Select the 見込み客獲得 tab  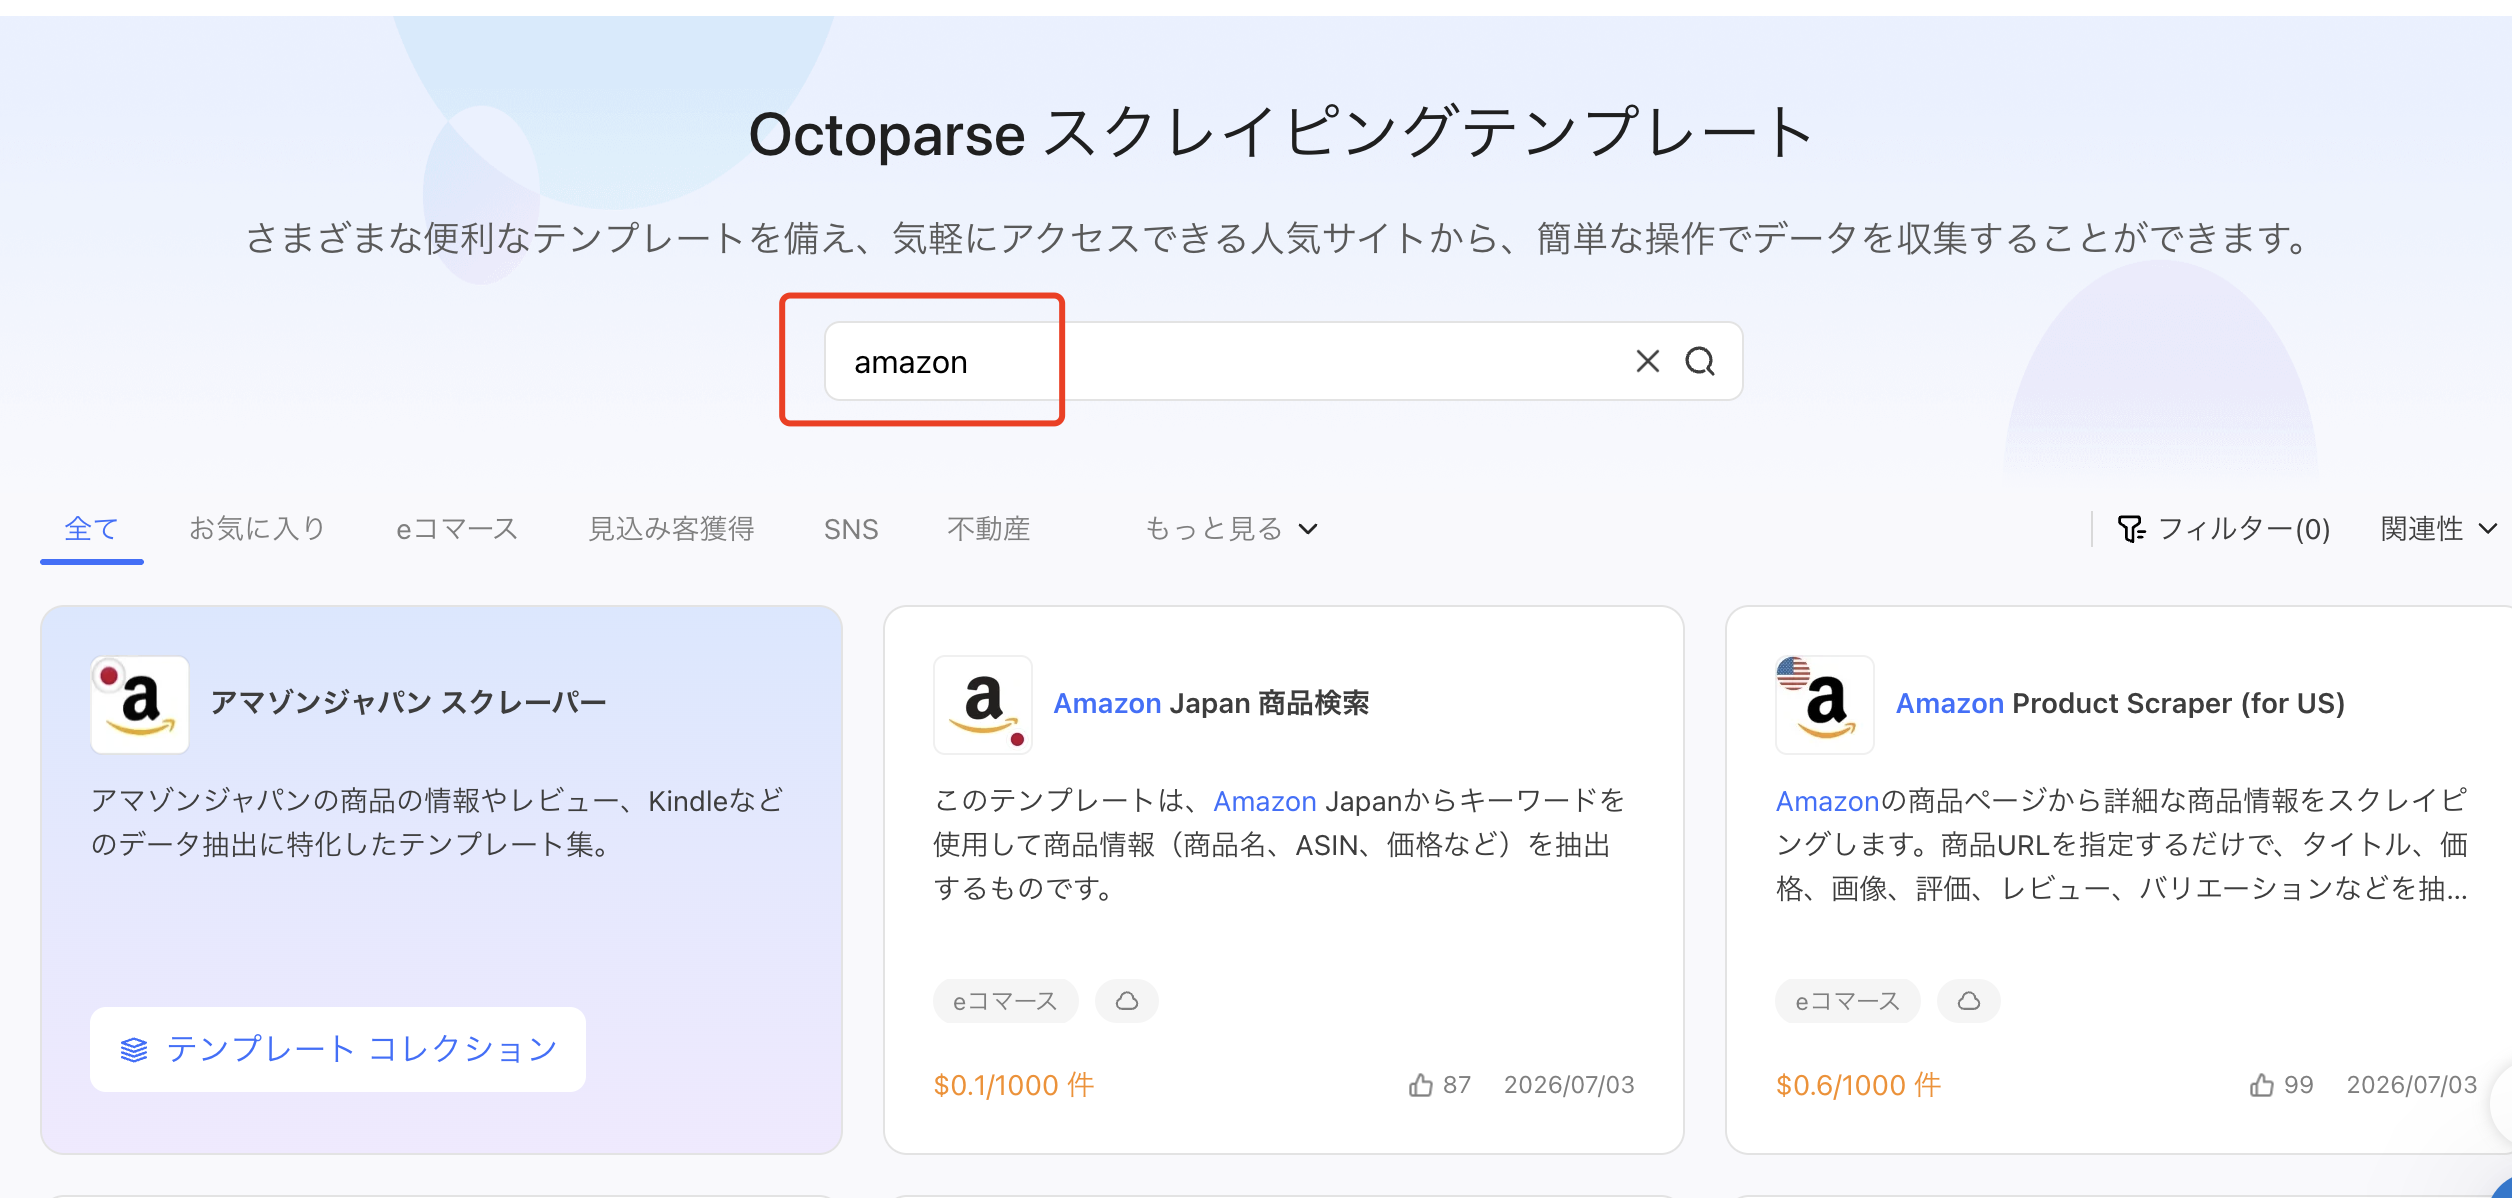click(x=671, y=528)
